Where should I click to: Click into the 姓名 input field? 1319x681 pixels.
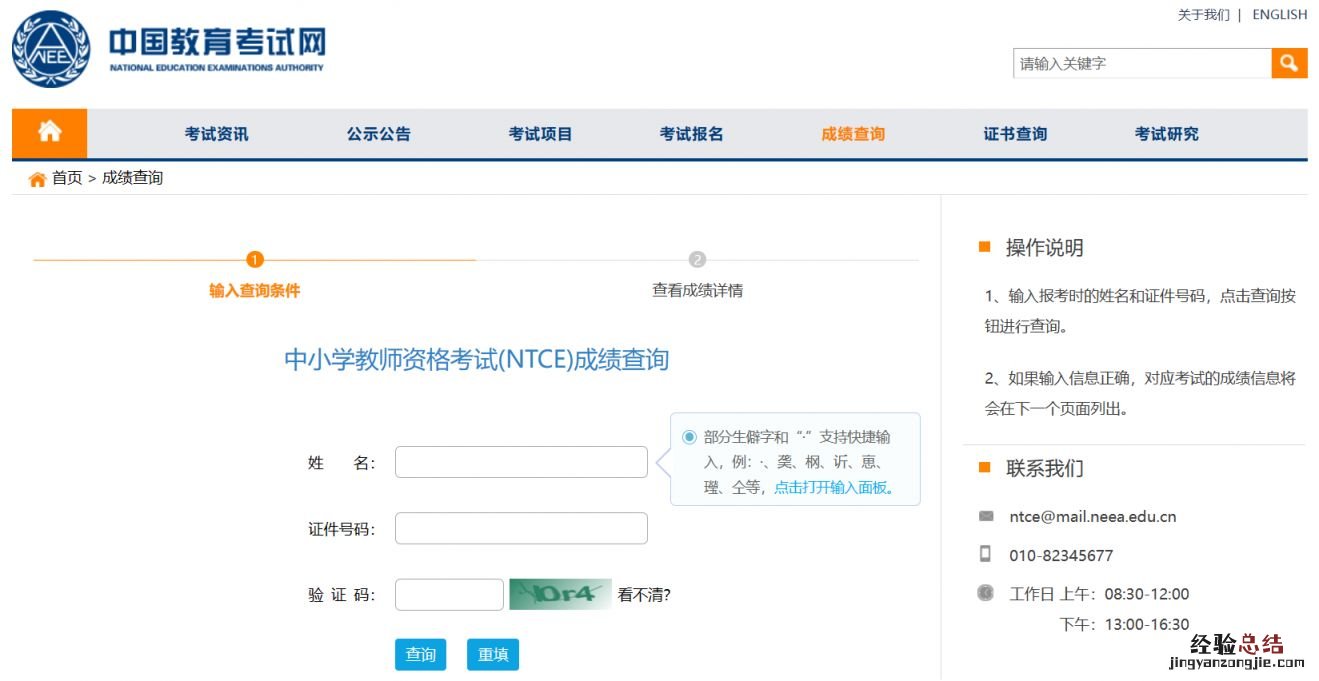(x=521, y=462)
